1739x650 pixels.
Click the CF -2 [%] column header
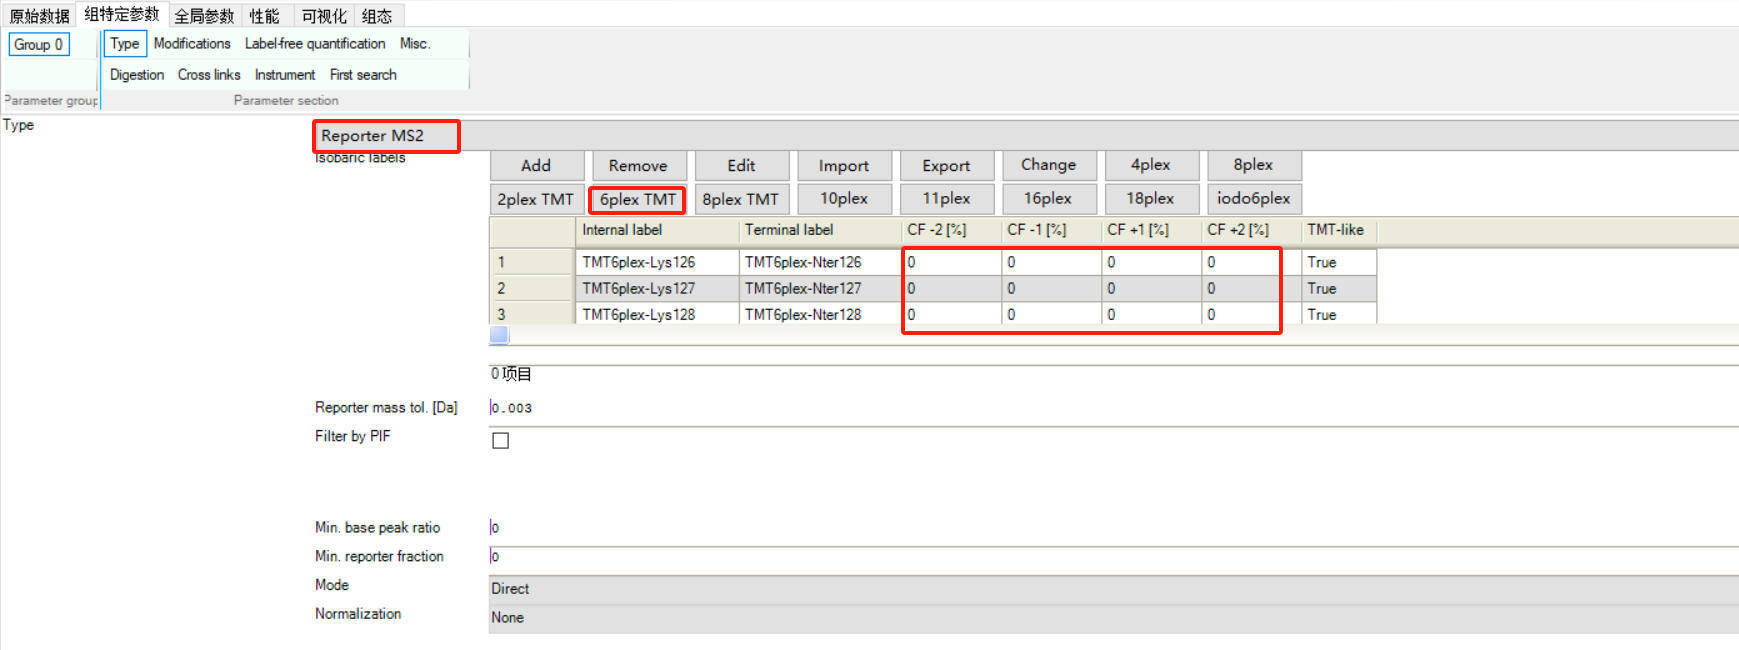(x=952, y=230)
